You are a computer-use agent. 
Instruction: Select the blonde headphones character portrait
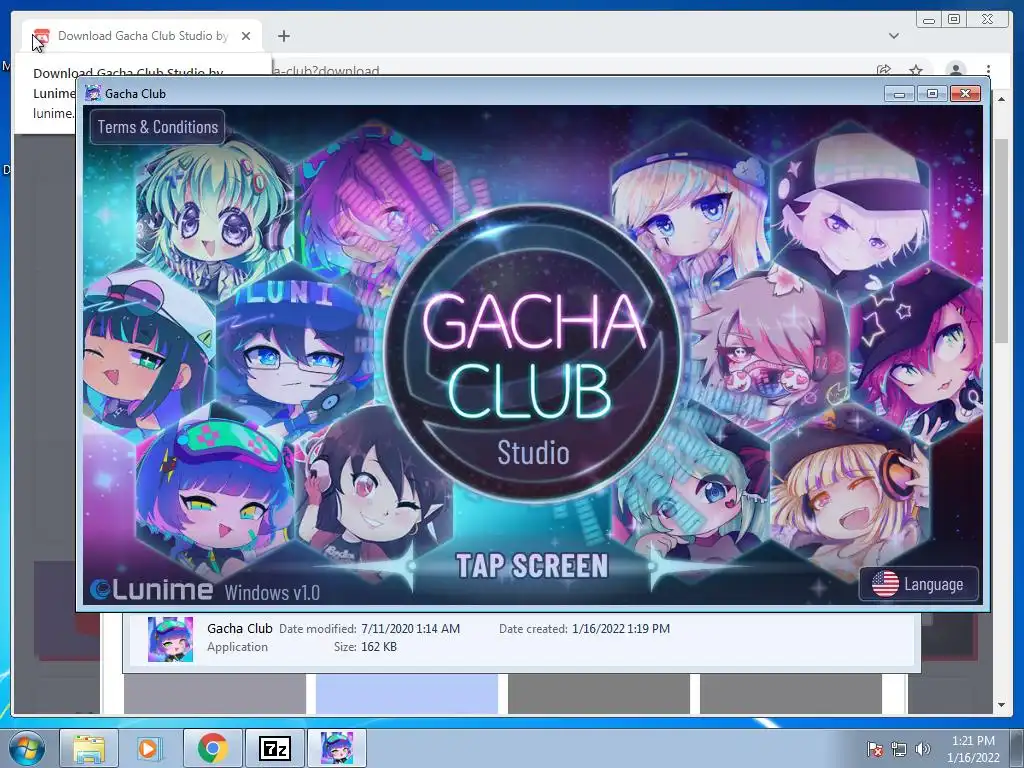850,490
